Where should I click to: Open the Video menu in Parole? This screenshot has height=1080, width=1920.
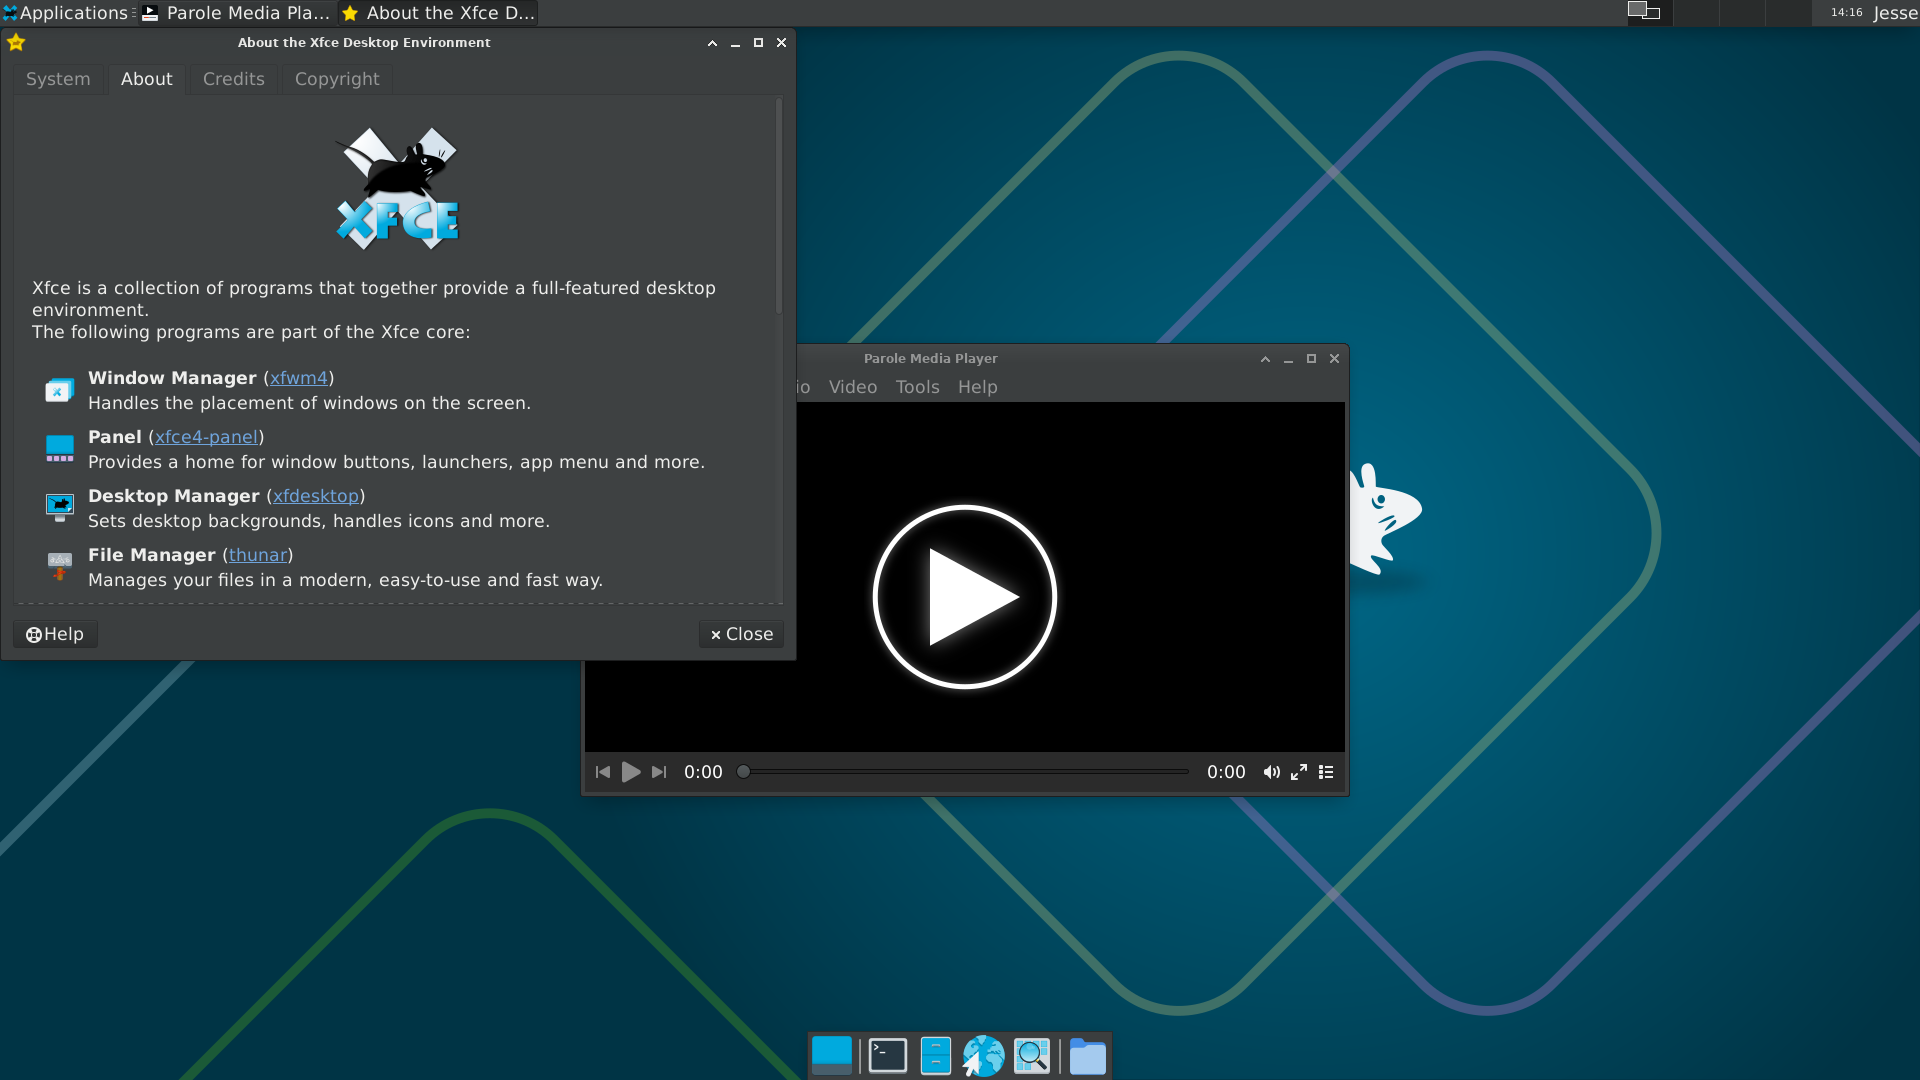click(x=853, y=387)
